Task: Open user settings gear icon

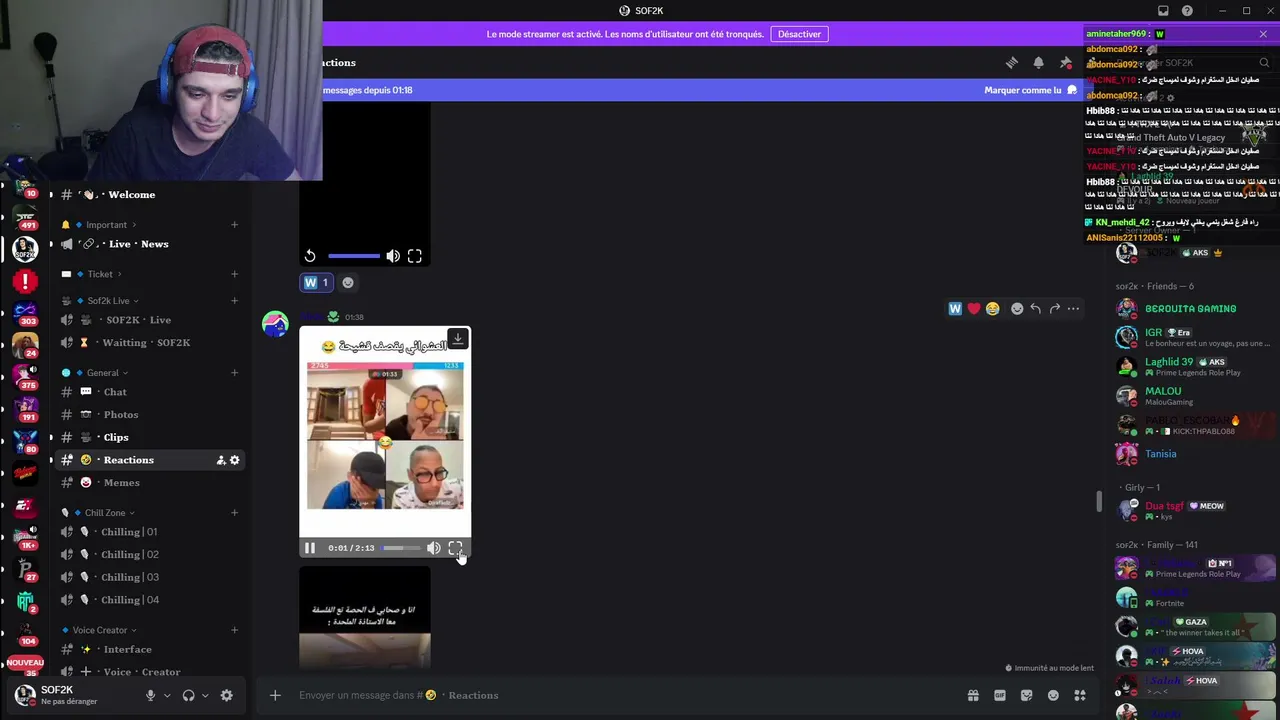Action: (227, 695)
